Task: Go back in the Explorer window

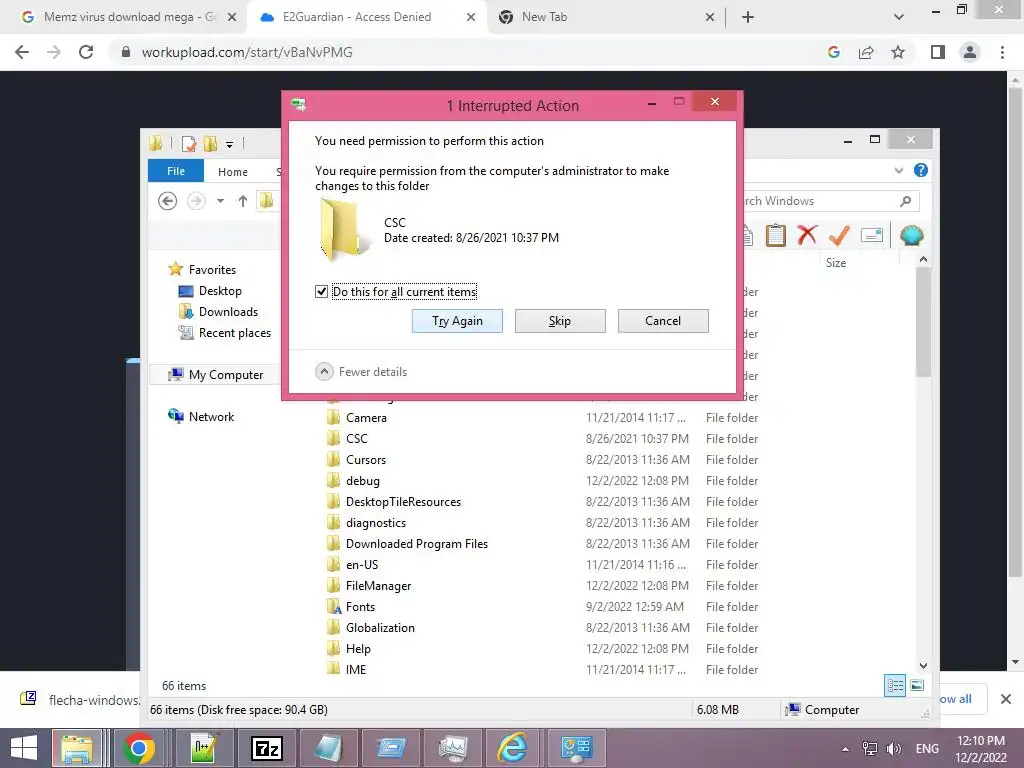Action: point(167,201)
